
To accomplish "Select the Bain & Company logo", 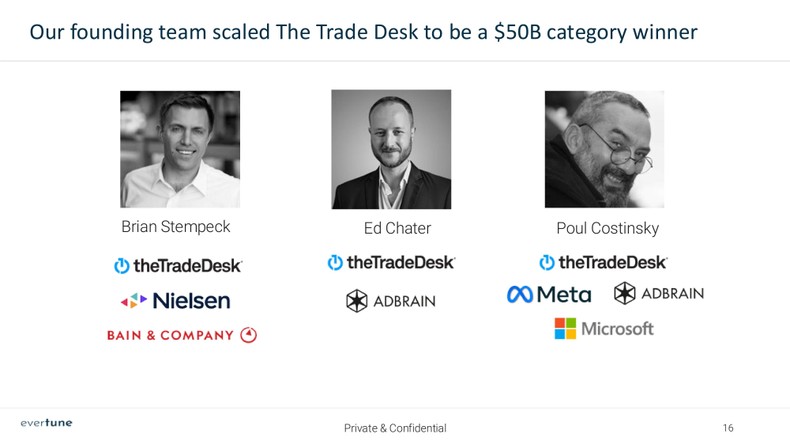I will pos(182,335).
